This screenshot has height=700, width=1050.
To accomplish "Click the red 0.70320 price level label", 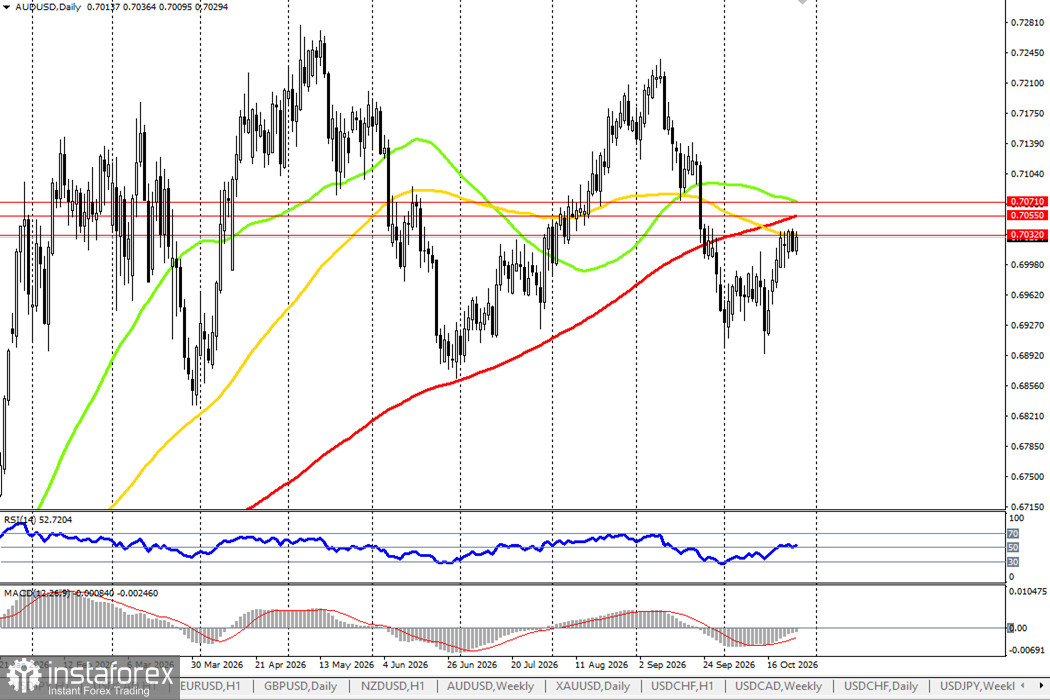I will pos(1027,235).
